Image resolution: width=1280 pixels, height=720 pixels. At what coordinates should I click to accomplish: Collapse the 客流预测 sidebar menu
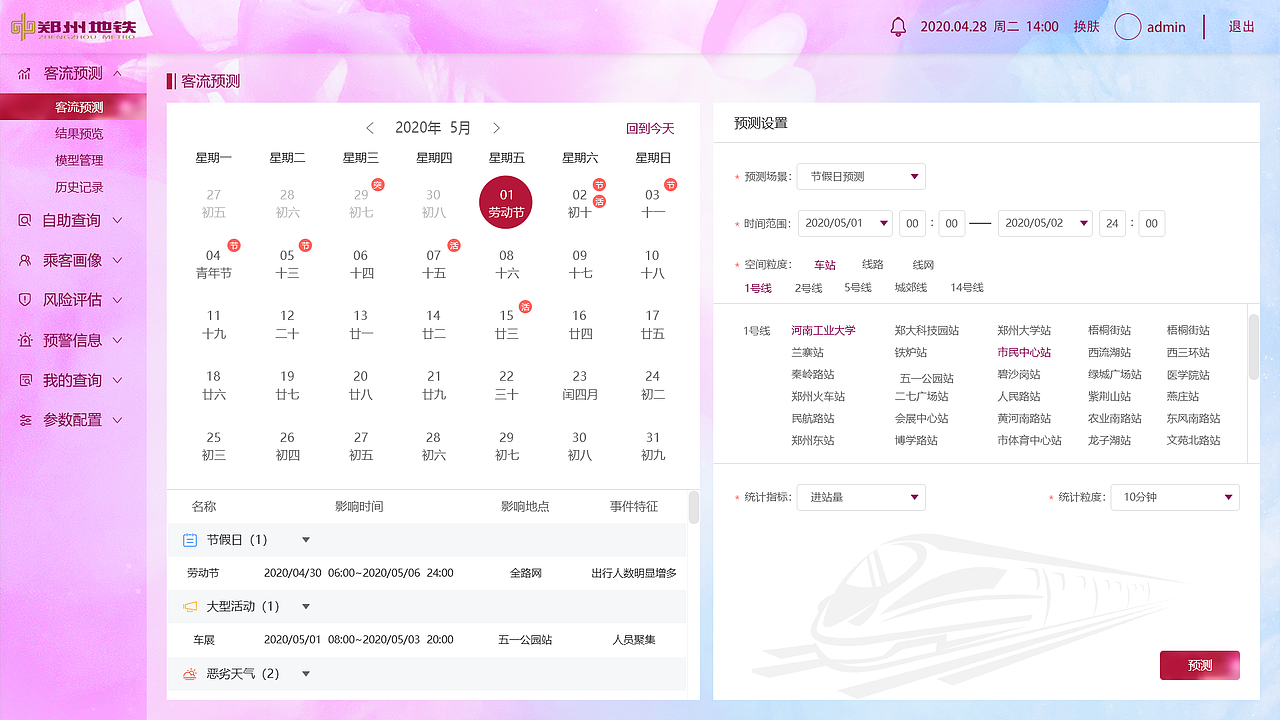pyautogui.click(x=118, y=73)
